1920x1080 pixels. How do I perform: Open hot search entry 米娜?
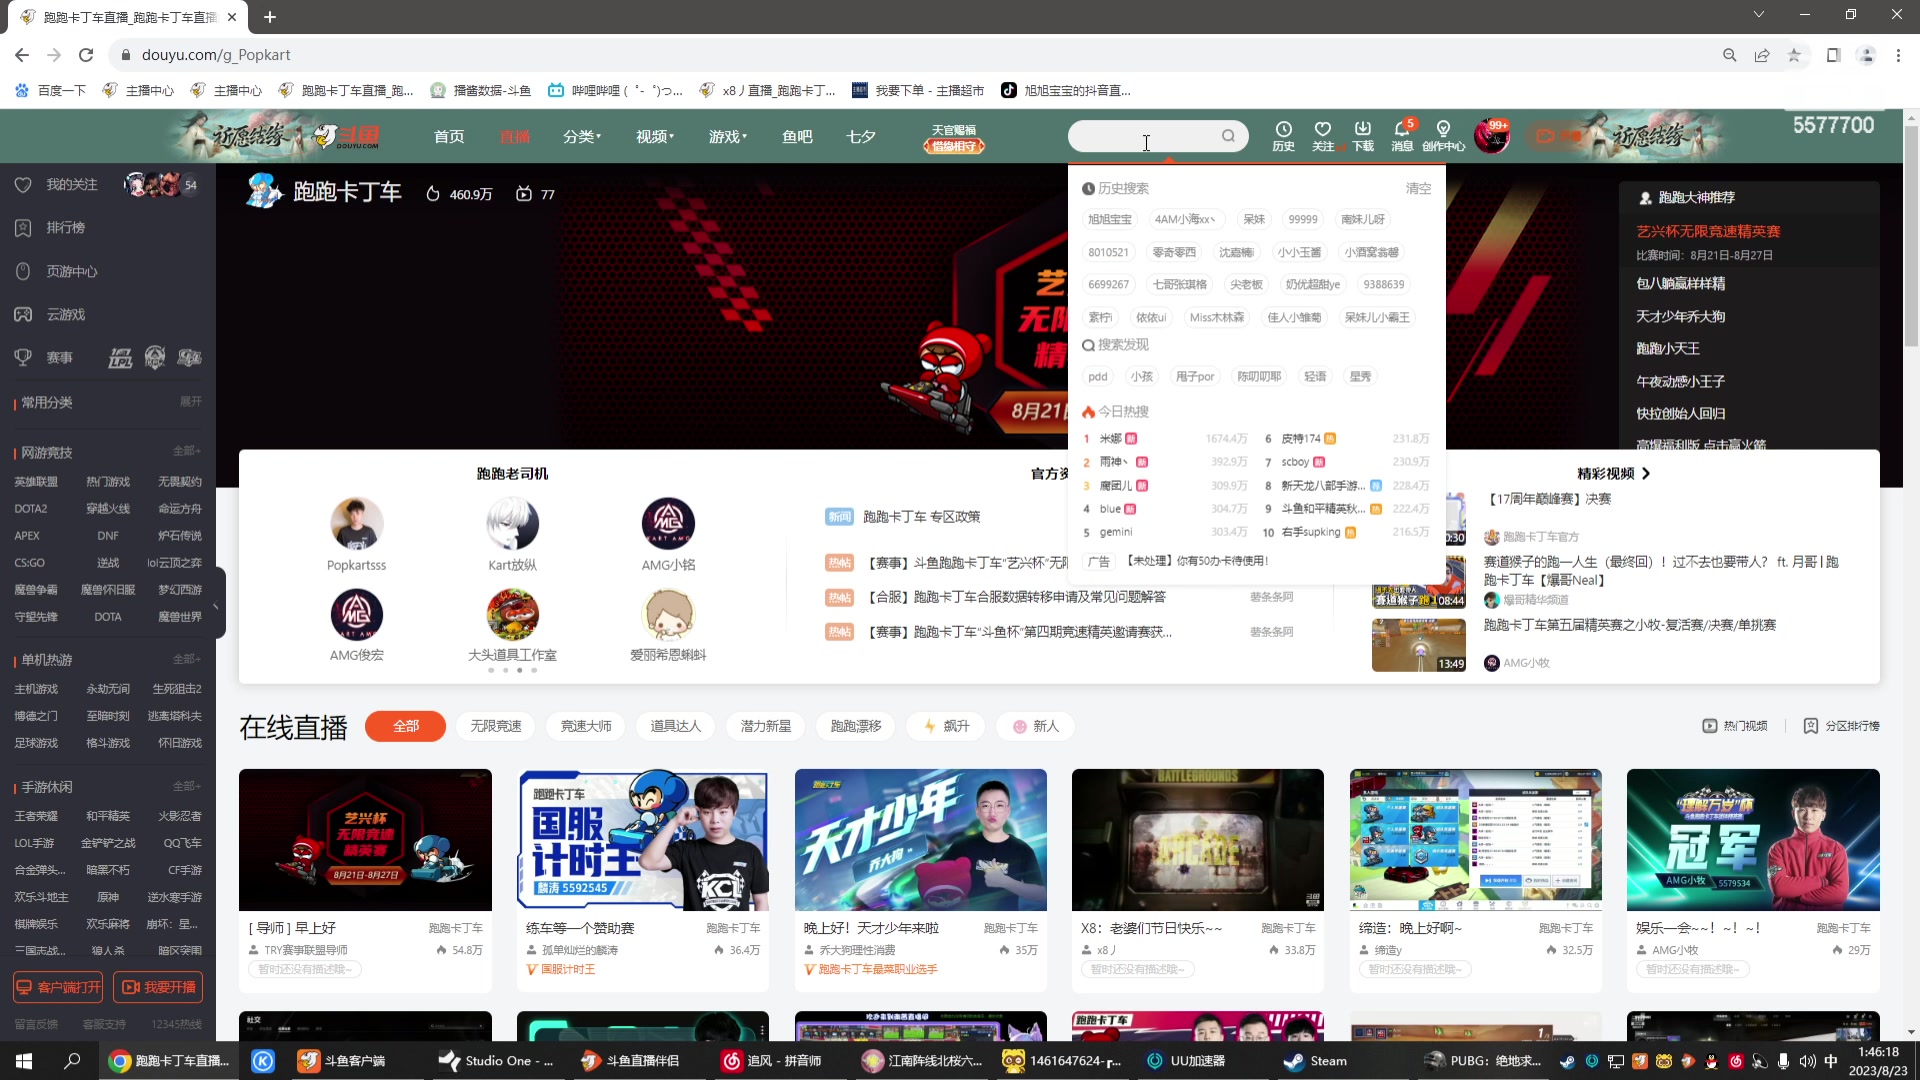point(1111,439)
